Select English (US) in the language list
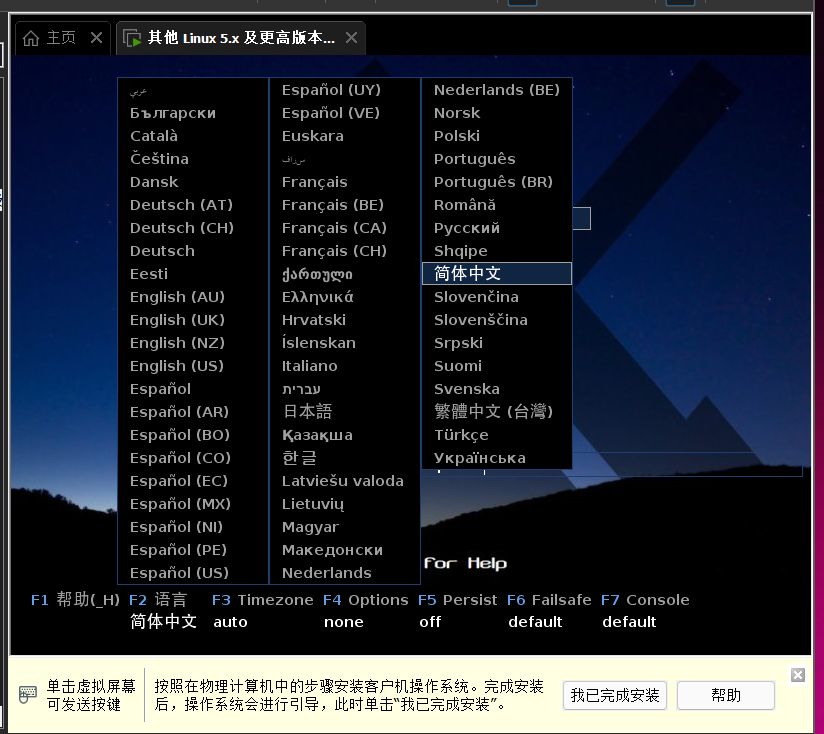Viewport: 824px width, 734px height. pos(177,365)
